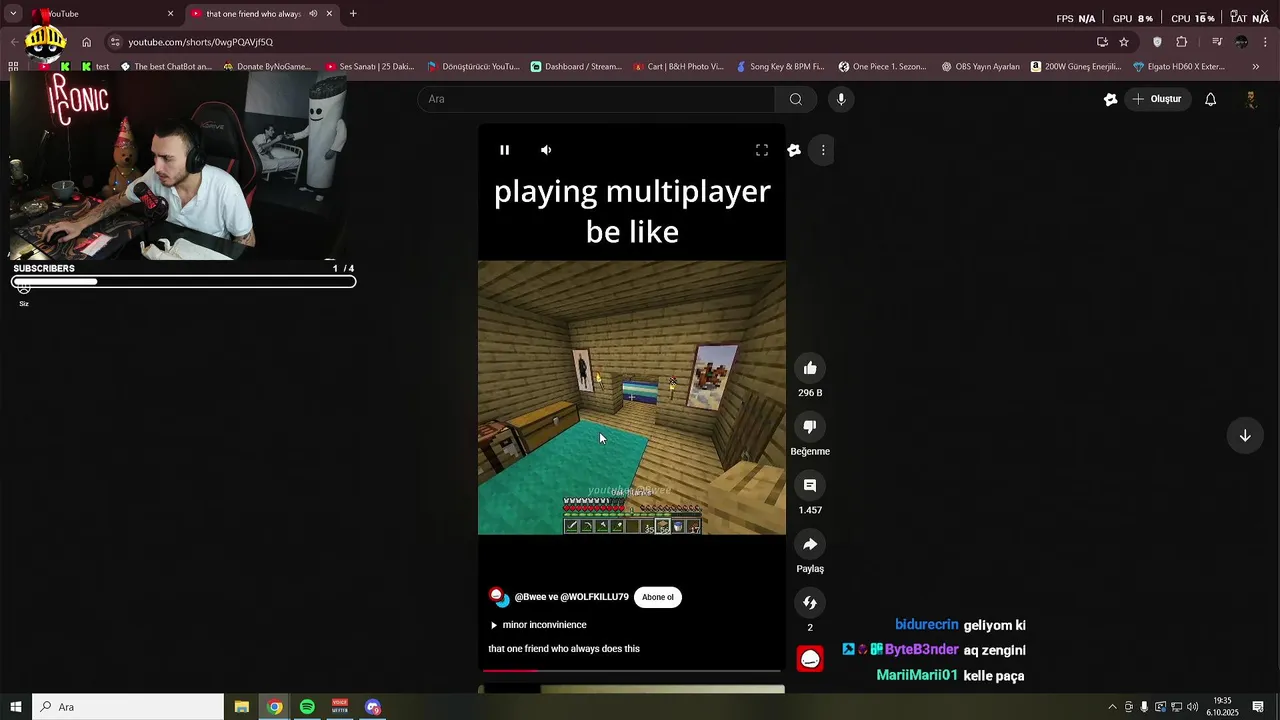
Task: Open the Chrome profile avatar
Action: pyautogui.click(x=1241, y=42)
